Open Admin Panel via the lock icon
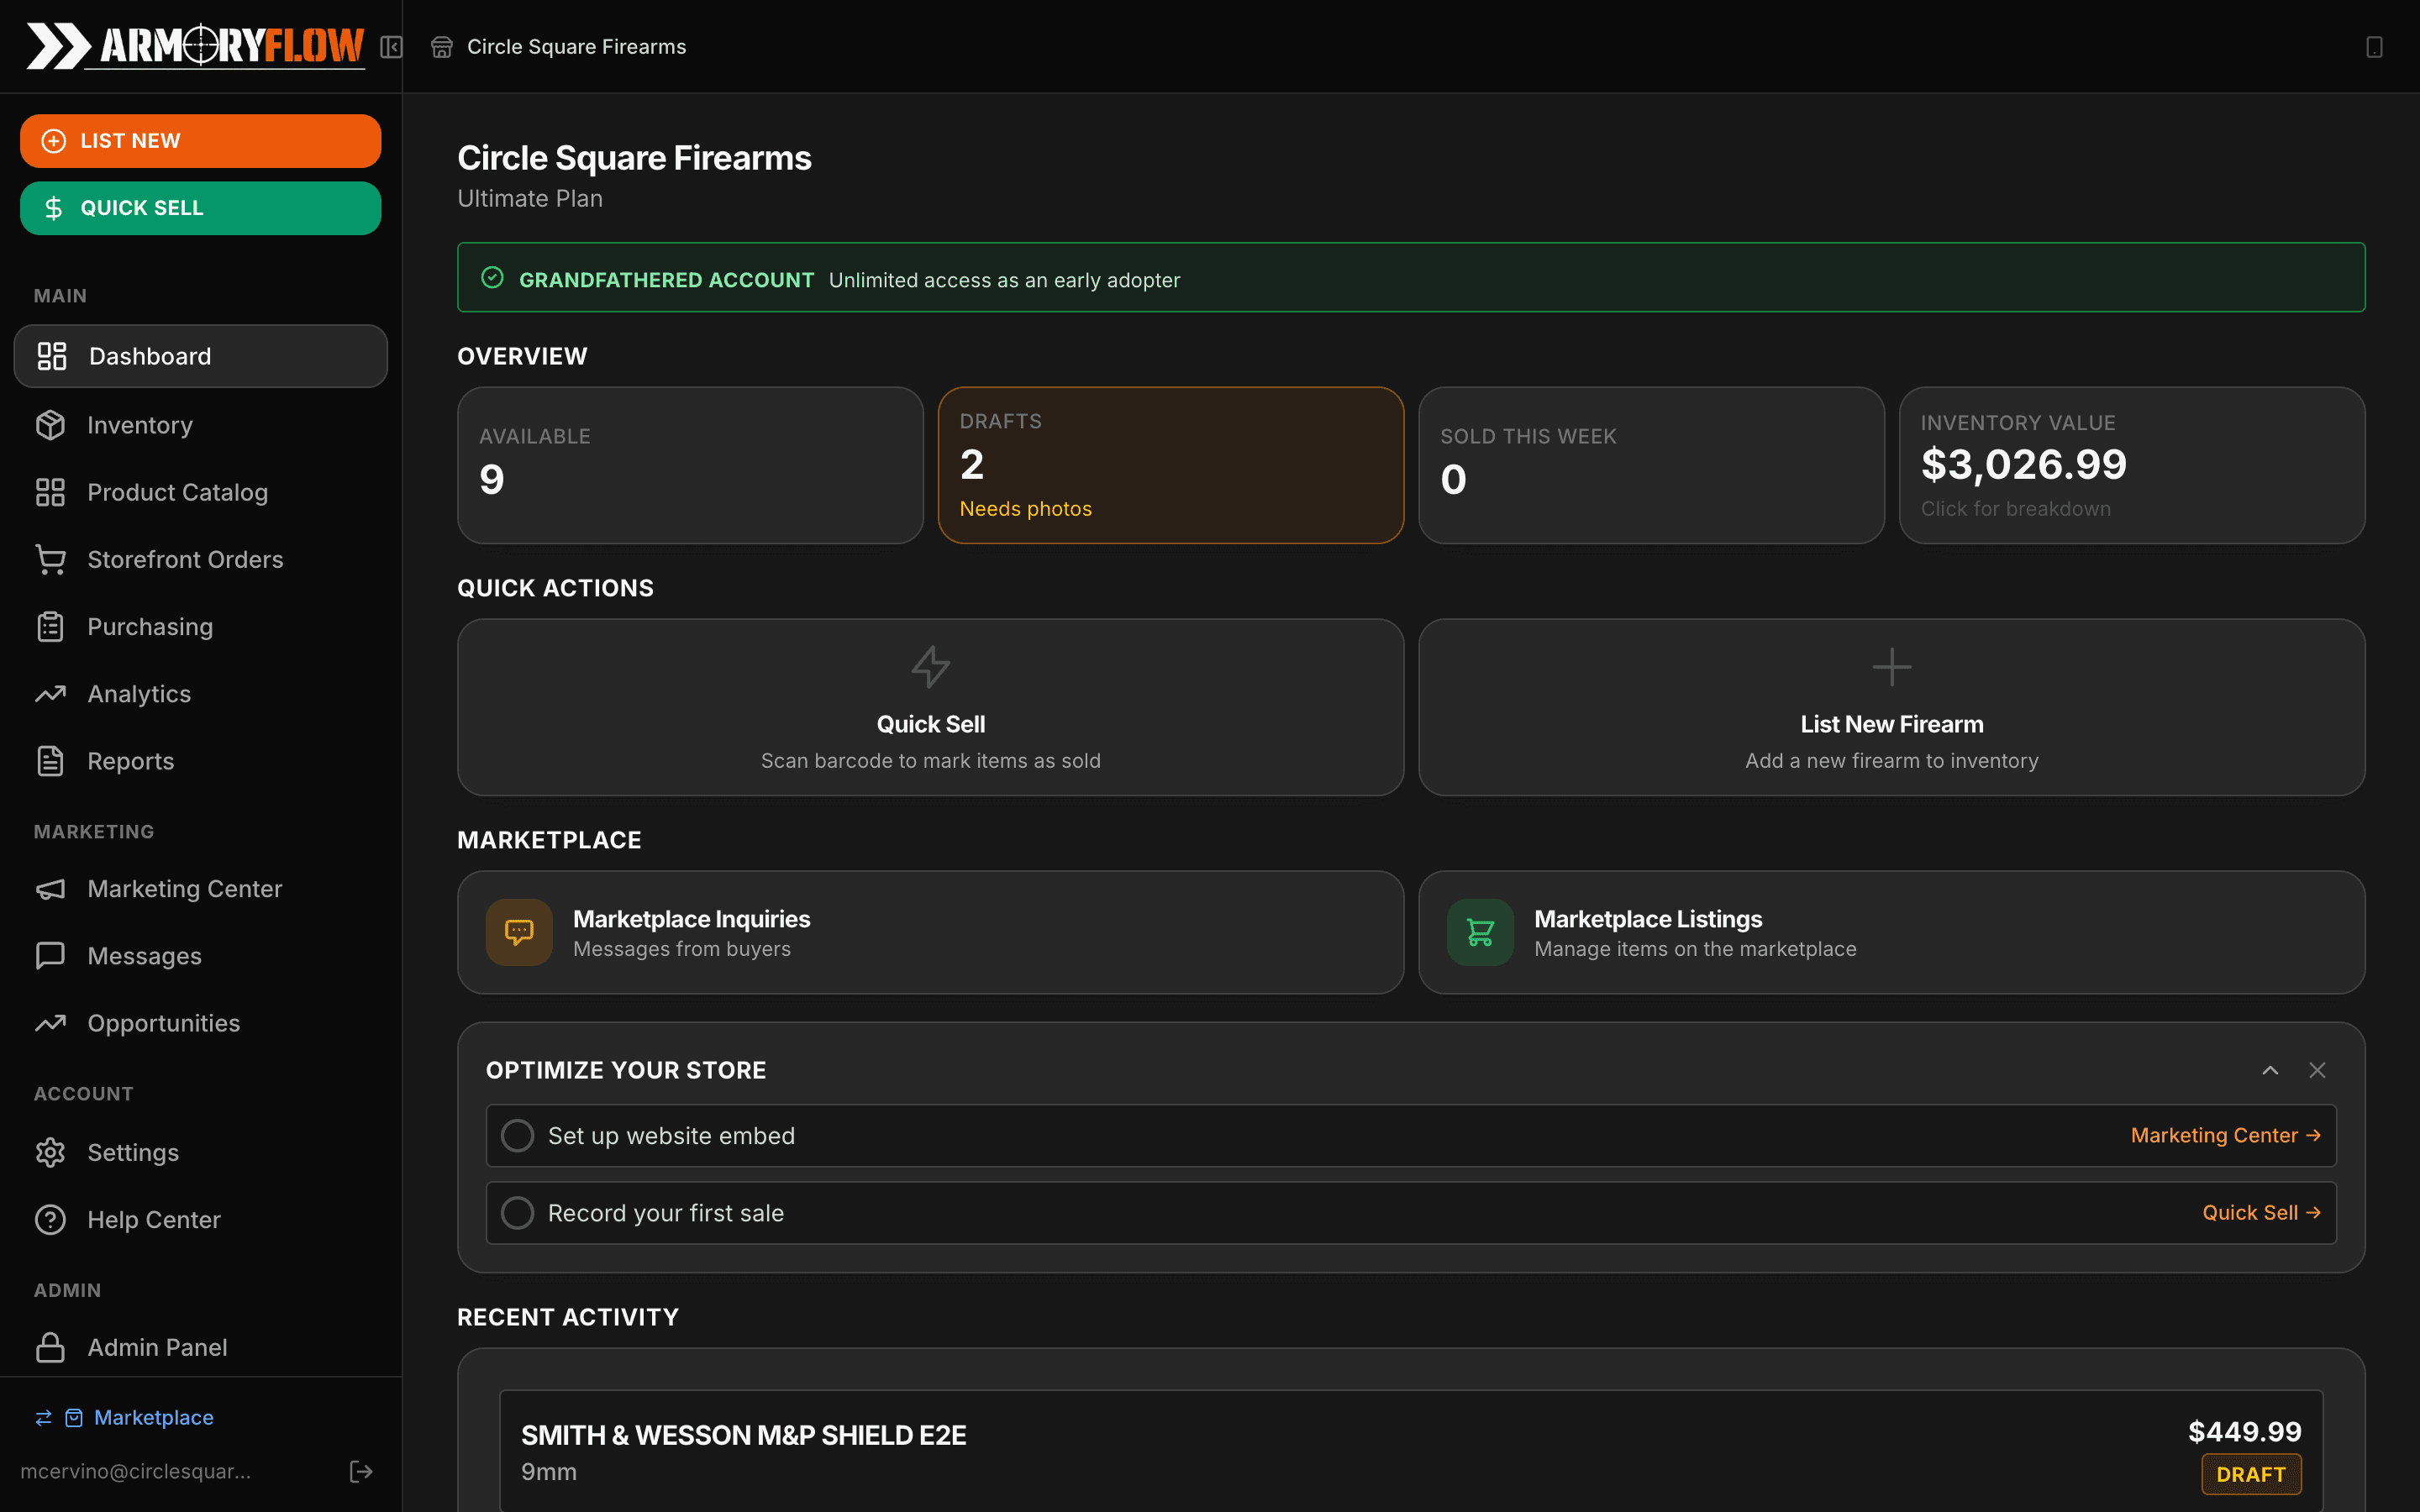The image size is (2420, 1512). tap(51, 1347)
